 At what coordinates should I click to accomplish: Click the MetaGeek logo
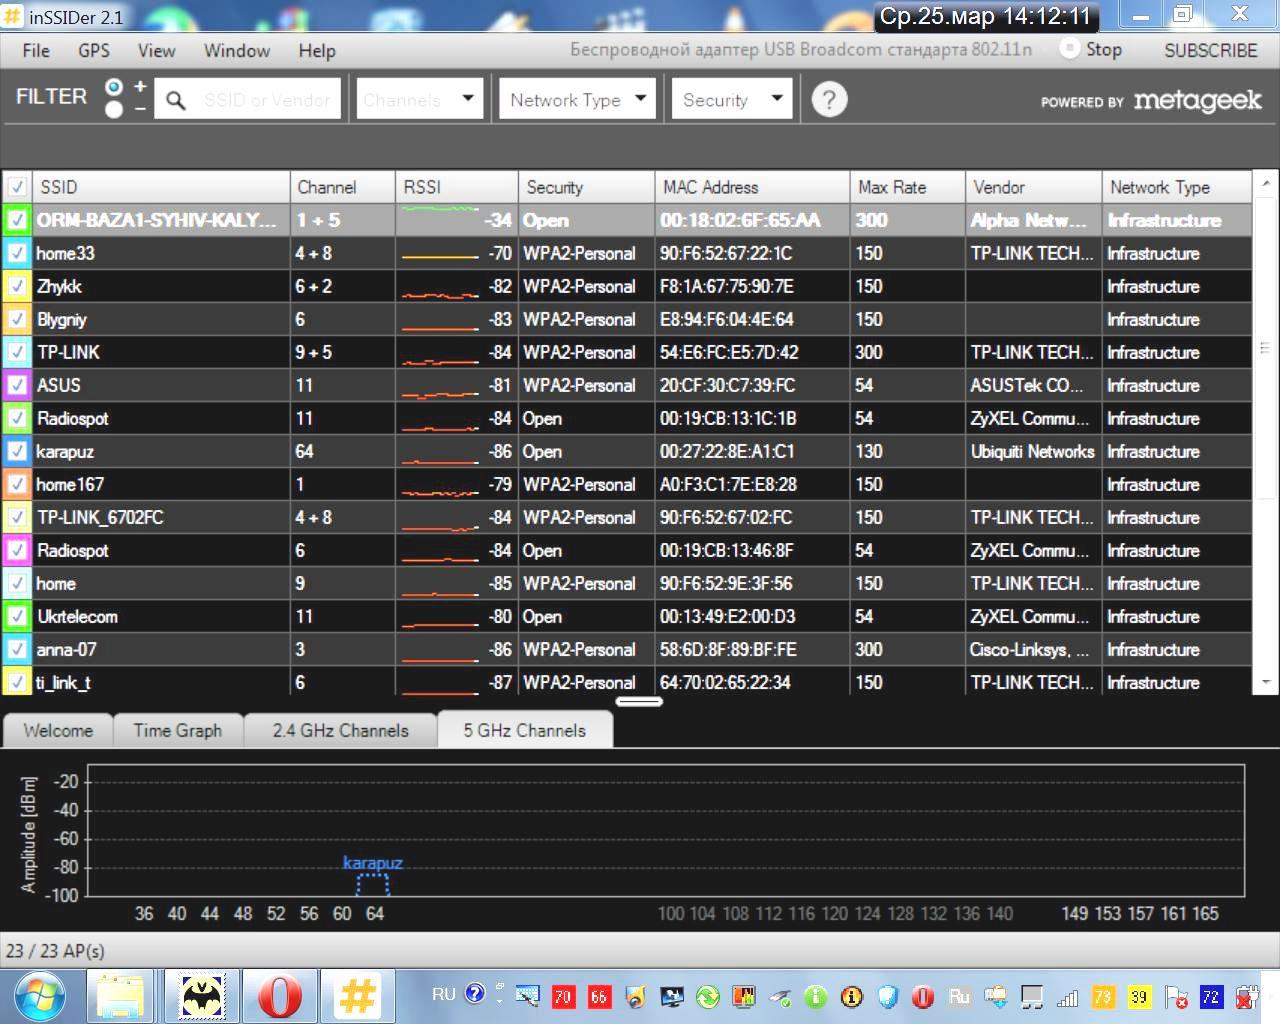click(x=1198, y=100)
